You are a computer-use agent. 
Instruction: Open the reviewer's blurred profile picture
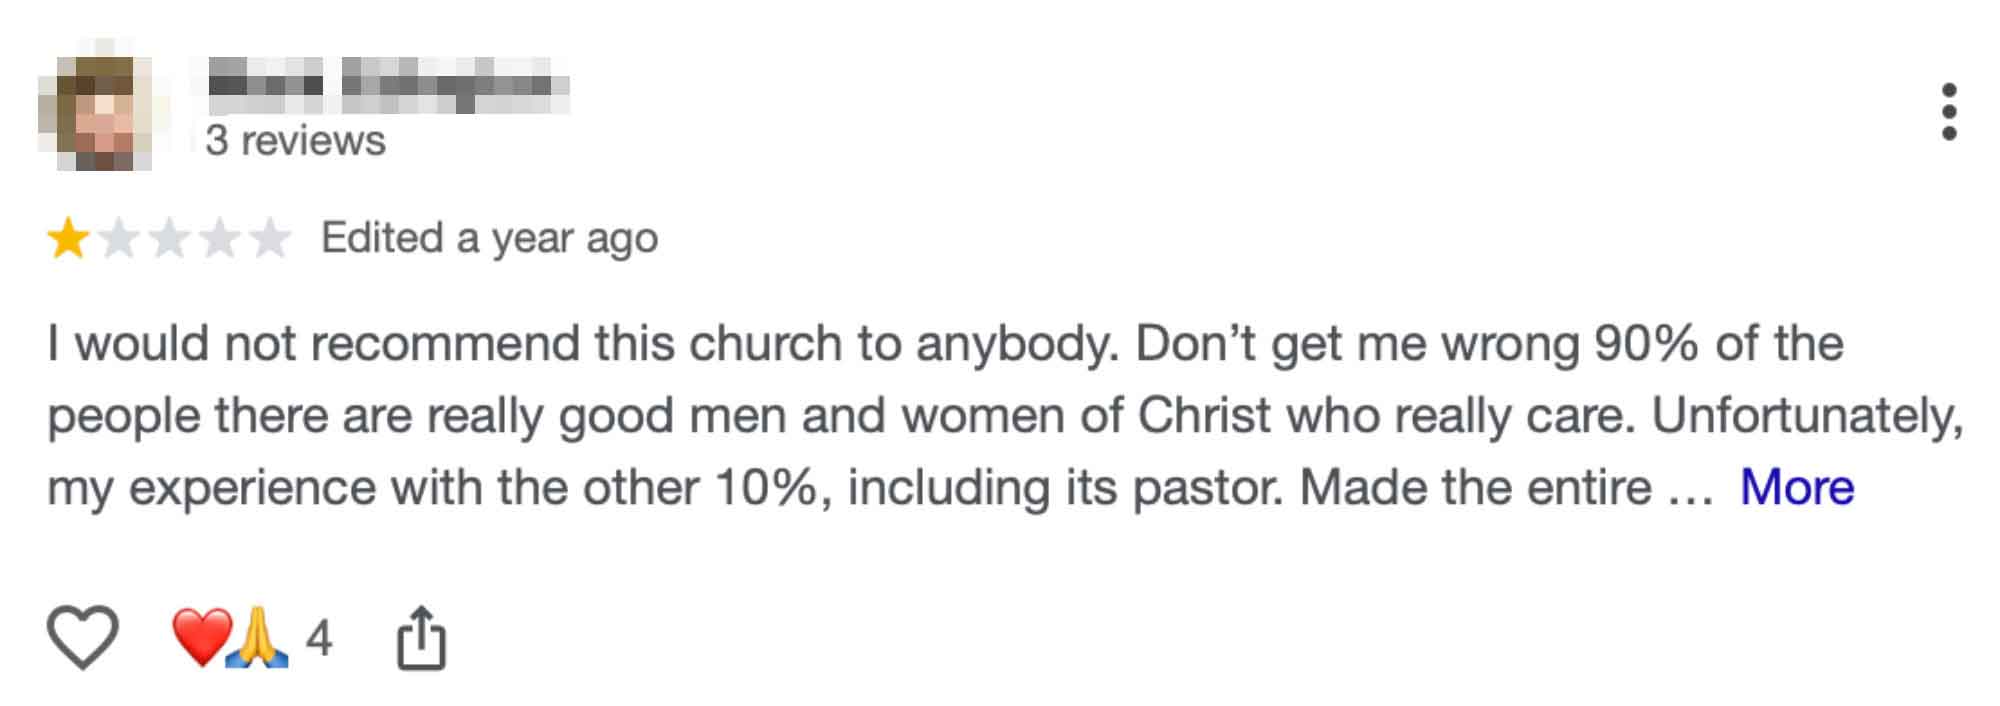point(96,111)
